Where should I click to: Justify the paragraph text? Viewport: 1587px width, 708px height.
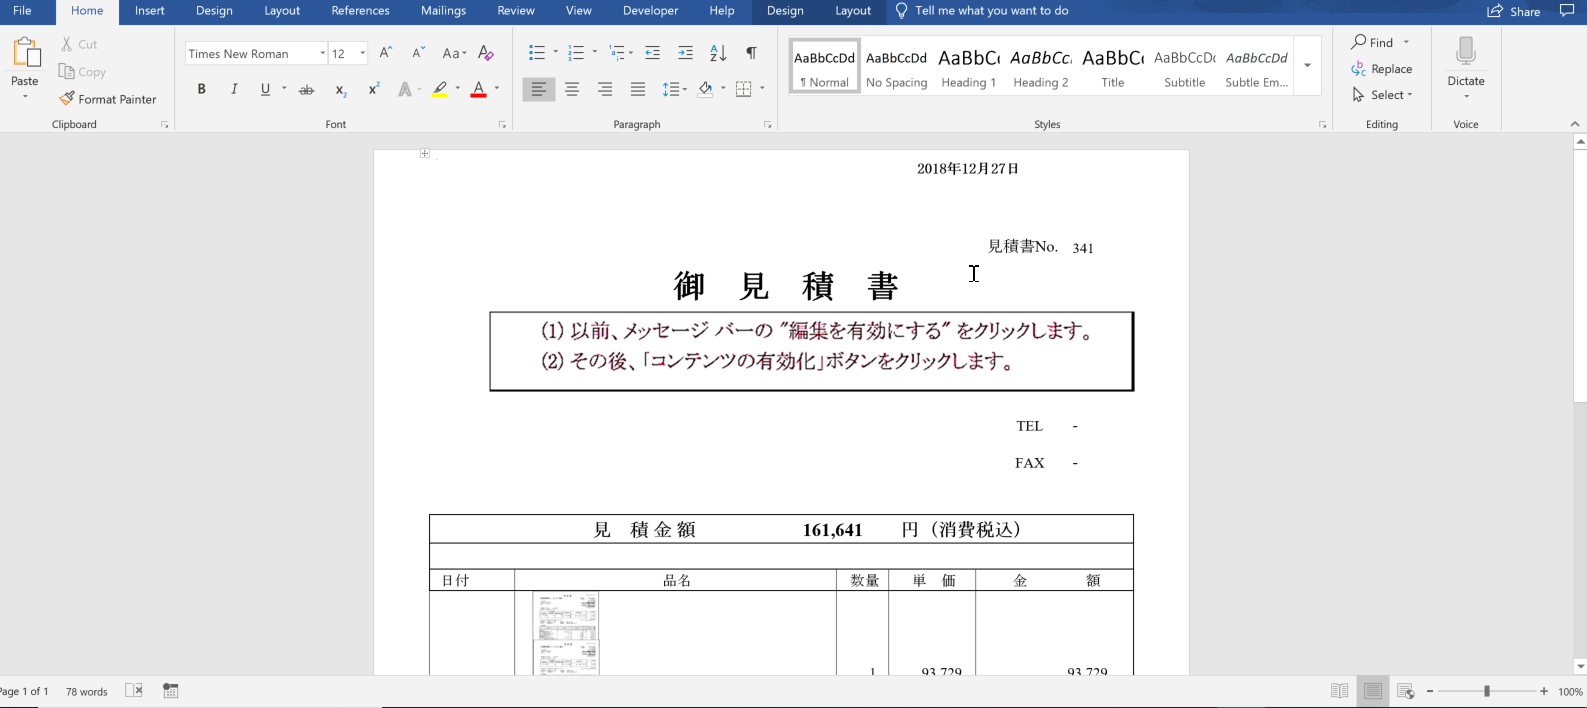coord(638,90)
